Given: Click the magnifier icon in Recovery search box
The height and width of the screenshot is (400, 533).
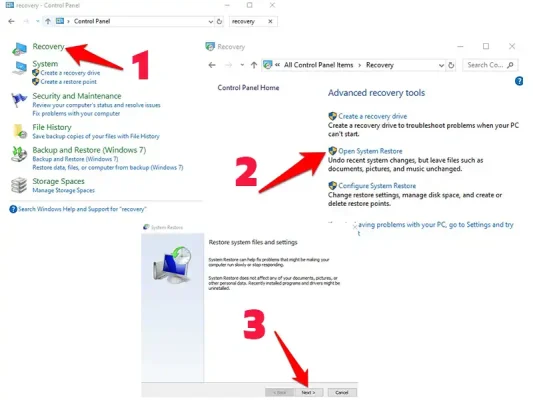Looking at the screenshot, I should coord(510,65).
